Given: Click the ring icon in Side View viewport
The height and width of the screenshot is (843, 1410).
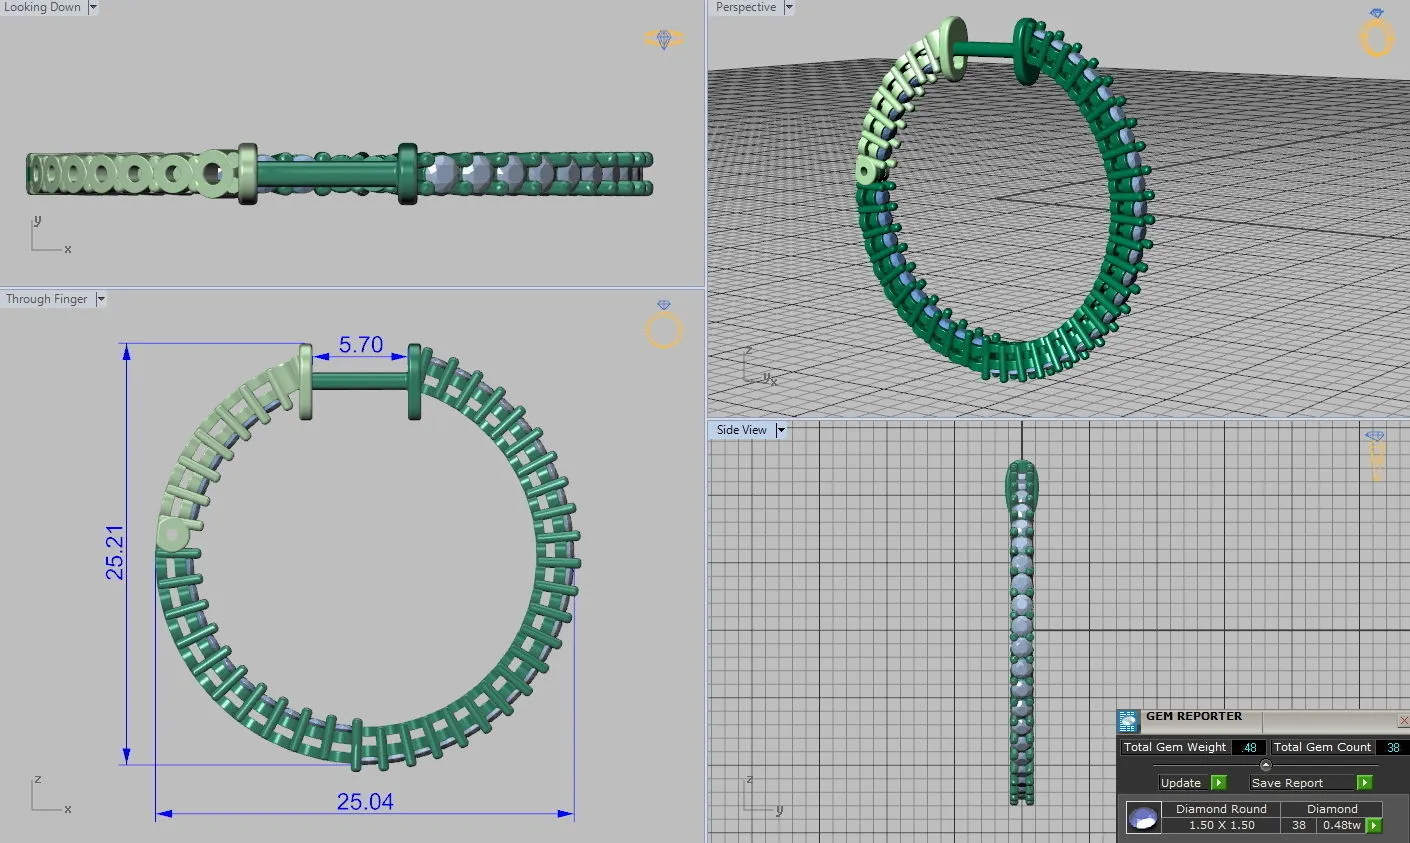Looking at the screenshot, I should pos(1375,455).
